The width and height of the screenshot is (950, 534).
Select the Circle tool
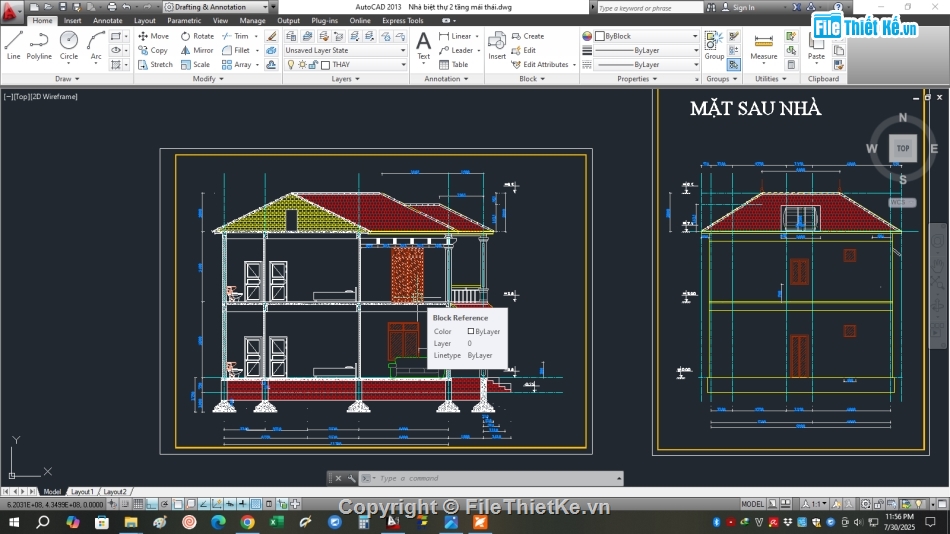click(68, 46)
